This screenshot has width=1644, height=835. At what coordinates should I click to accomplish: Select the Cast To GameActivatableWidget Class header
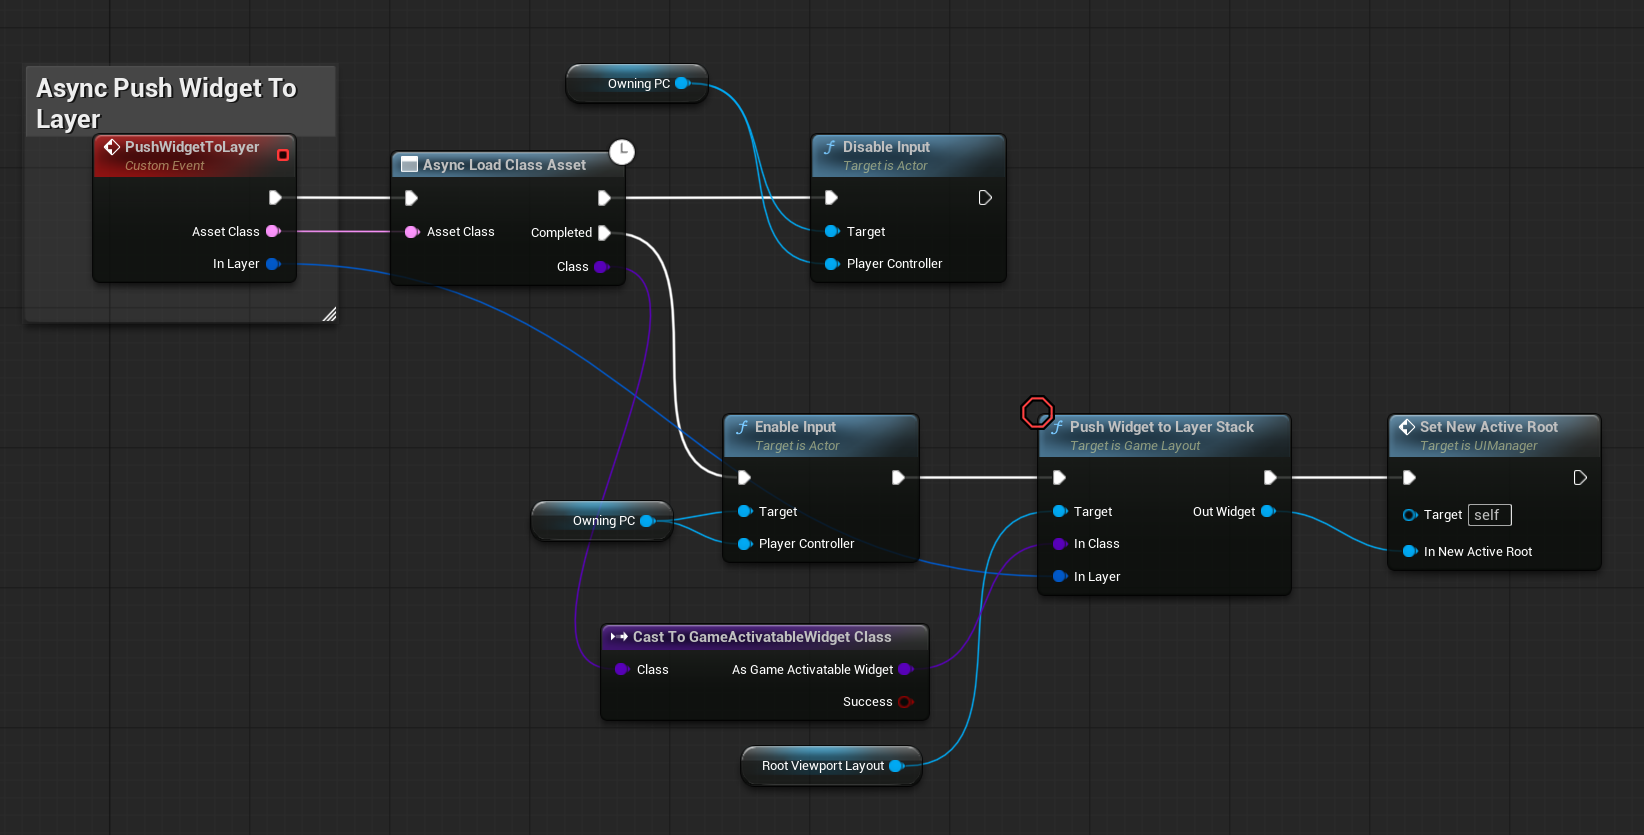pos(761,637)
